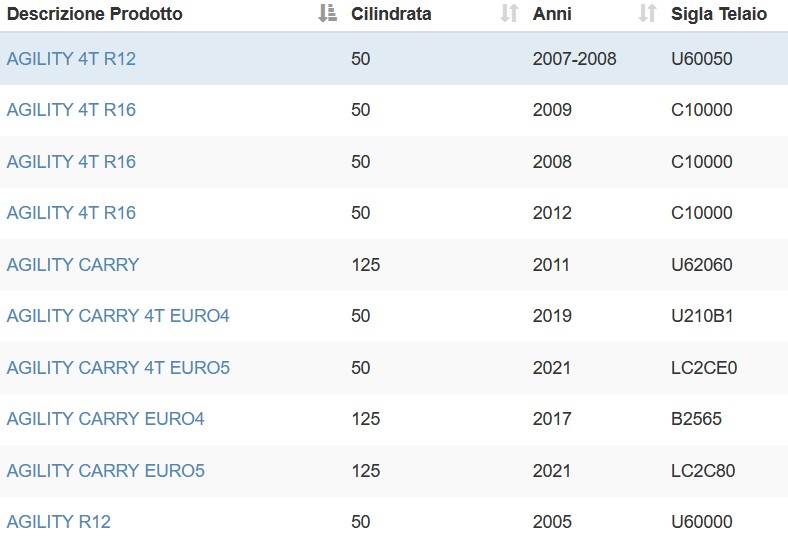Open the AGILITY CARRY EURO5 link
The width and height of the screenshot is (788, 537).
point(106,471)
